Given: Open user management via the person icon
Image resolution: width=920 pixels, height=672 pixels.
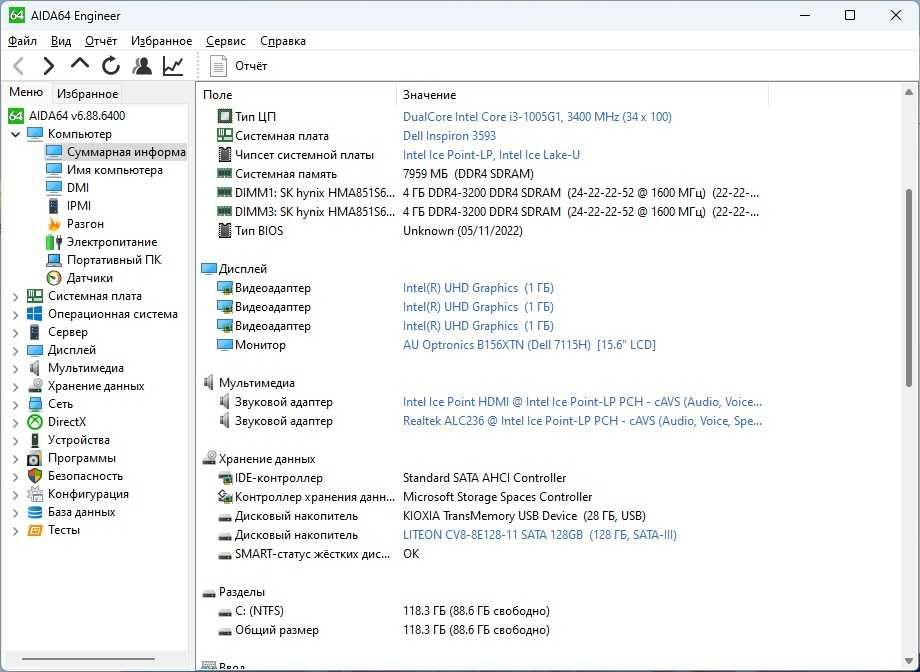Looking at the screenshot, I should point(142,66).
